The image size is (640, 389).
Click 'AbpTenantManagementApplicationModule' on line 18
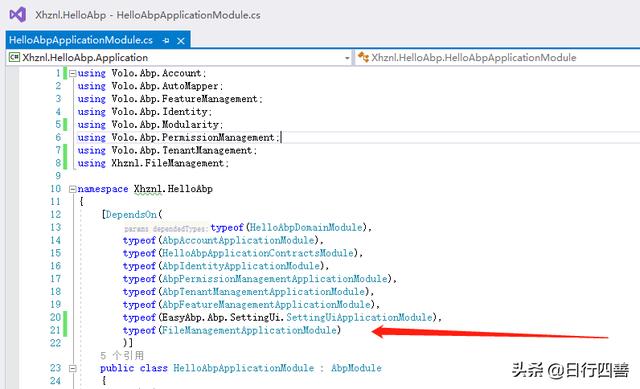[263, 292]
